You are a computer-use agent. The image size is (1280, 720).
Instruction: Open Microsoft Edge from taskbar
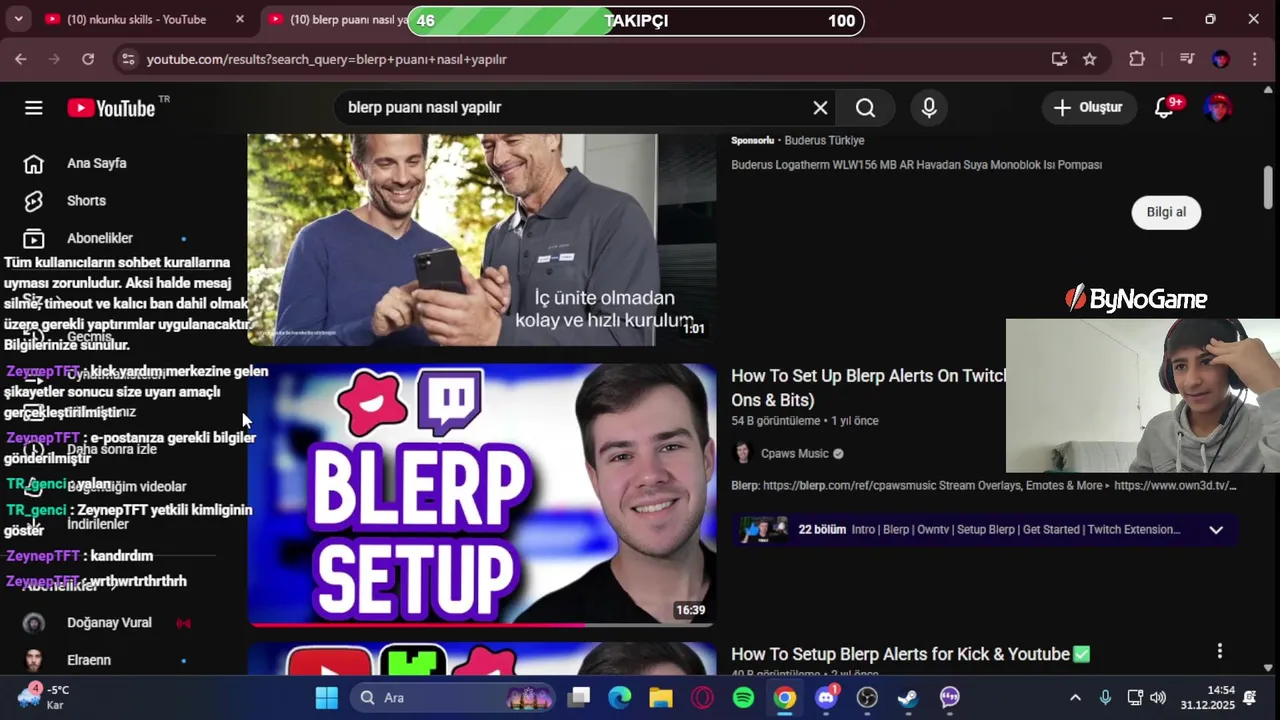click(x=620, y=697)
